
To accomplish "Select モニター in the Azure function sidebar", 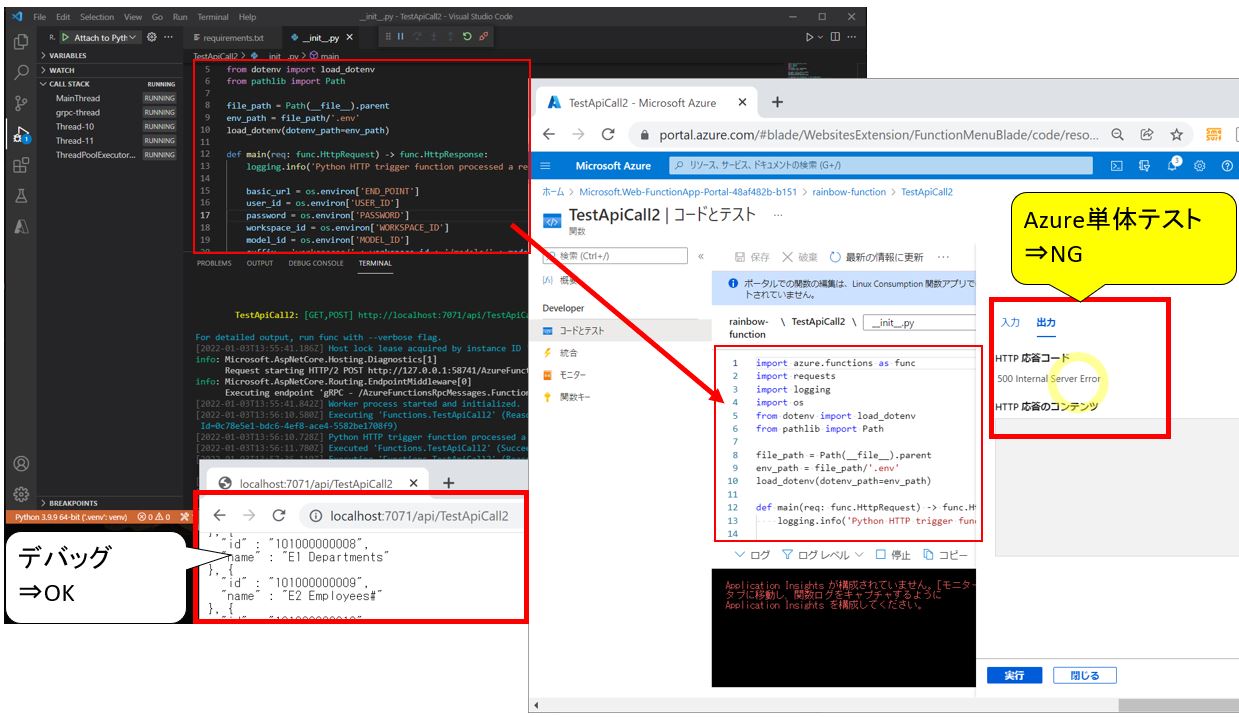I will [x=570, y=374].
